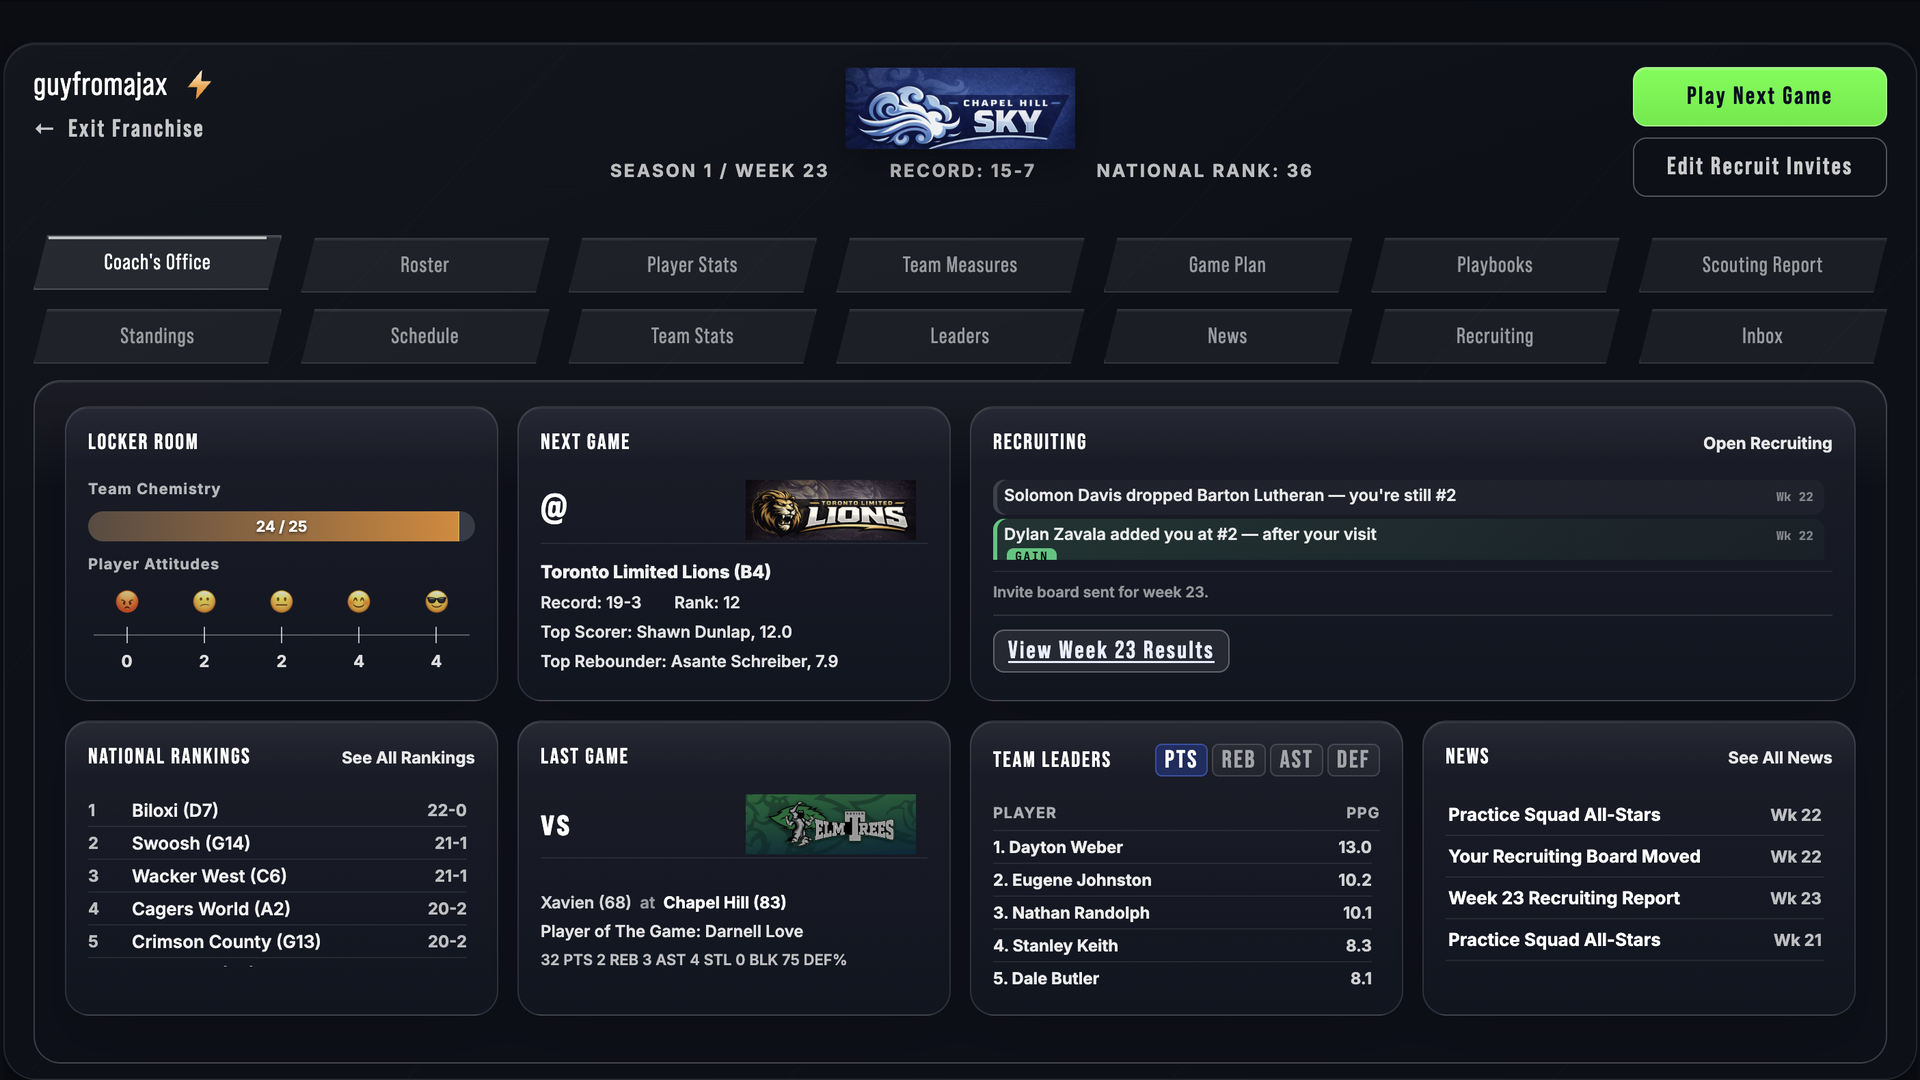The height and width of the screenshot is (1080, 1920).
Task: Open the Recruiting tab
Action: click(x=1494, y=336)
